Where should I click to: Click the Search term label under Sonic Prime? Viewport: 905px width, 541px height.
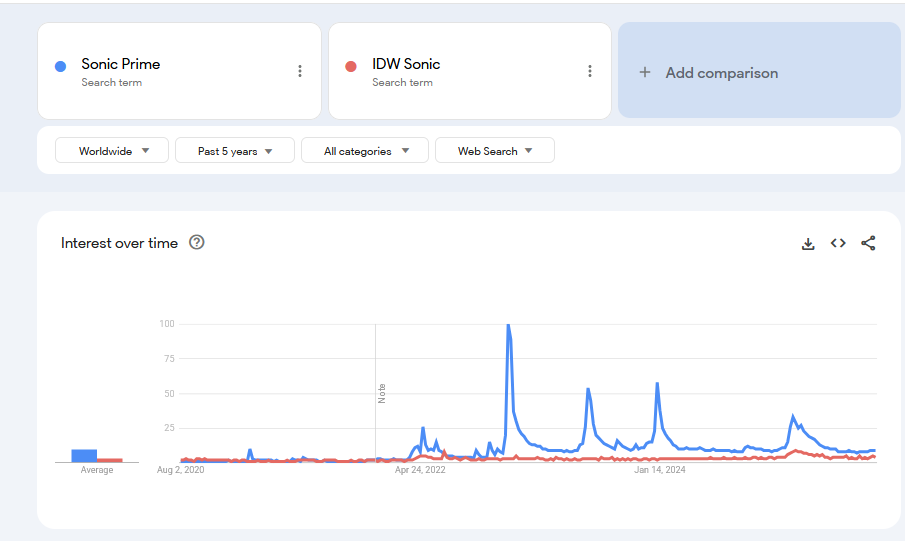(x=111, y=83)
